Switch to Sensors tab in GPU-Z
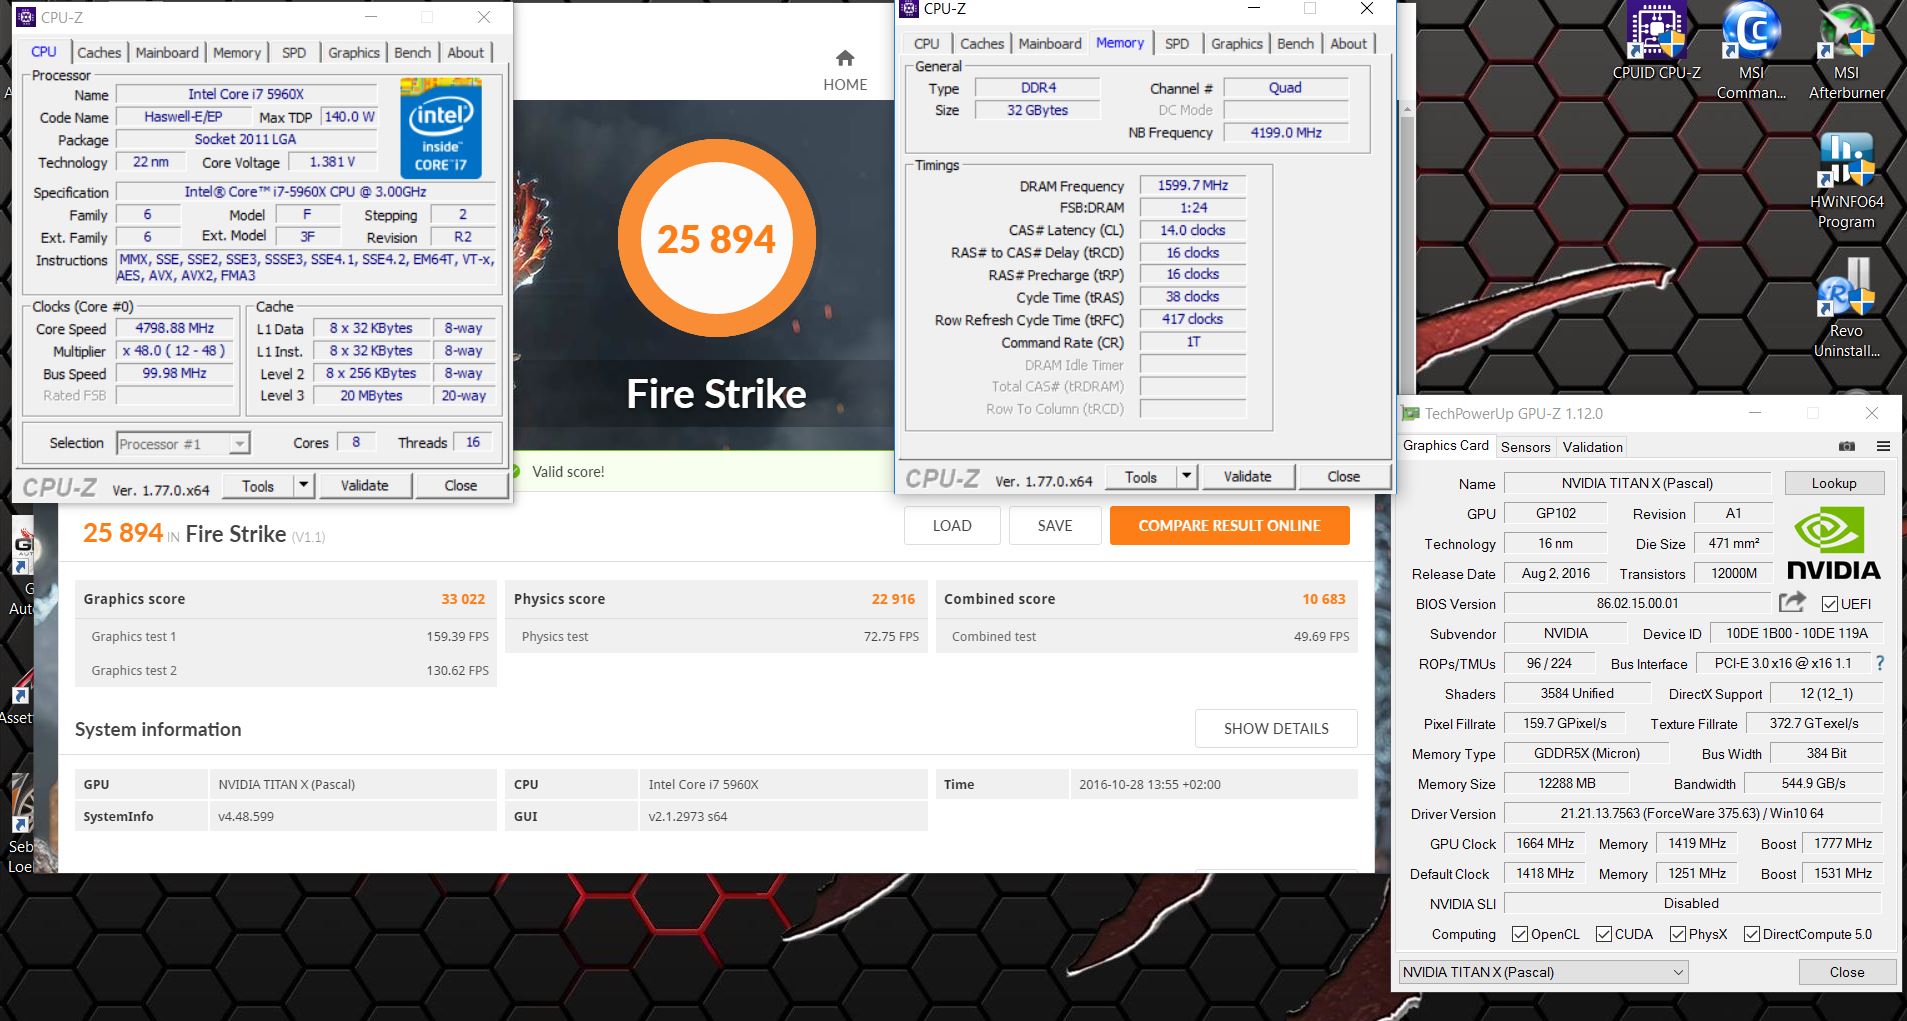The width and height of the screenshot is (1907, 1021). point(1525,447)
